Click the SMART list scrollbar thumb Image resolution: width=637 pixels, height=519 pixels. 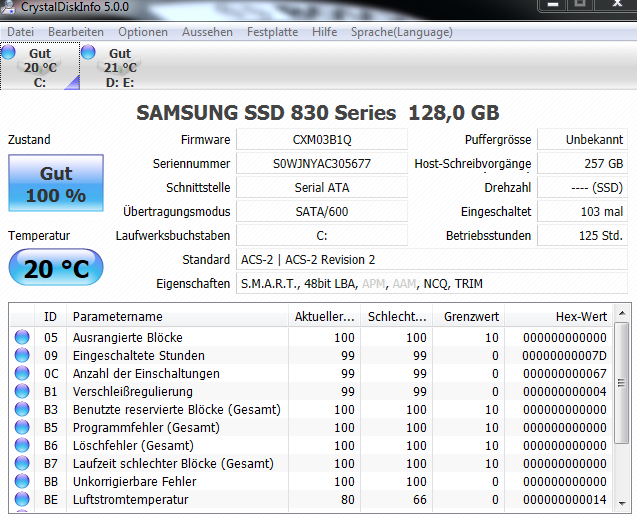click(622, 383)
